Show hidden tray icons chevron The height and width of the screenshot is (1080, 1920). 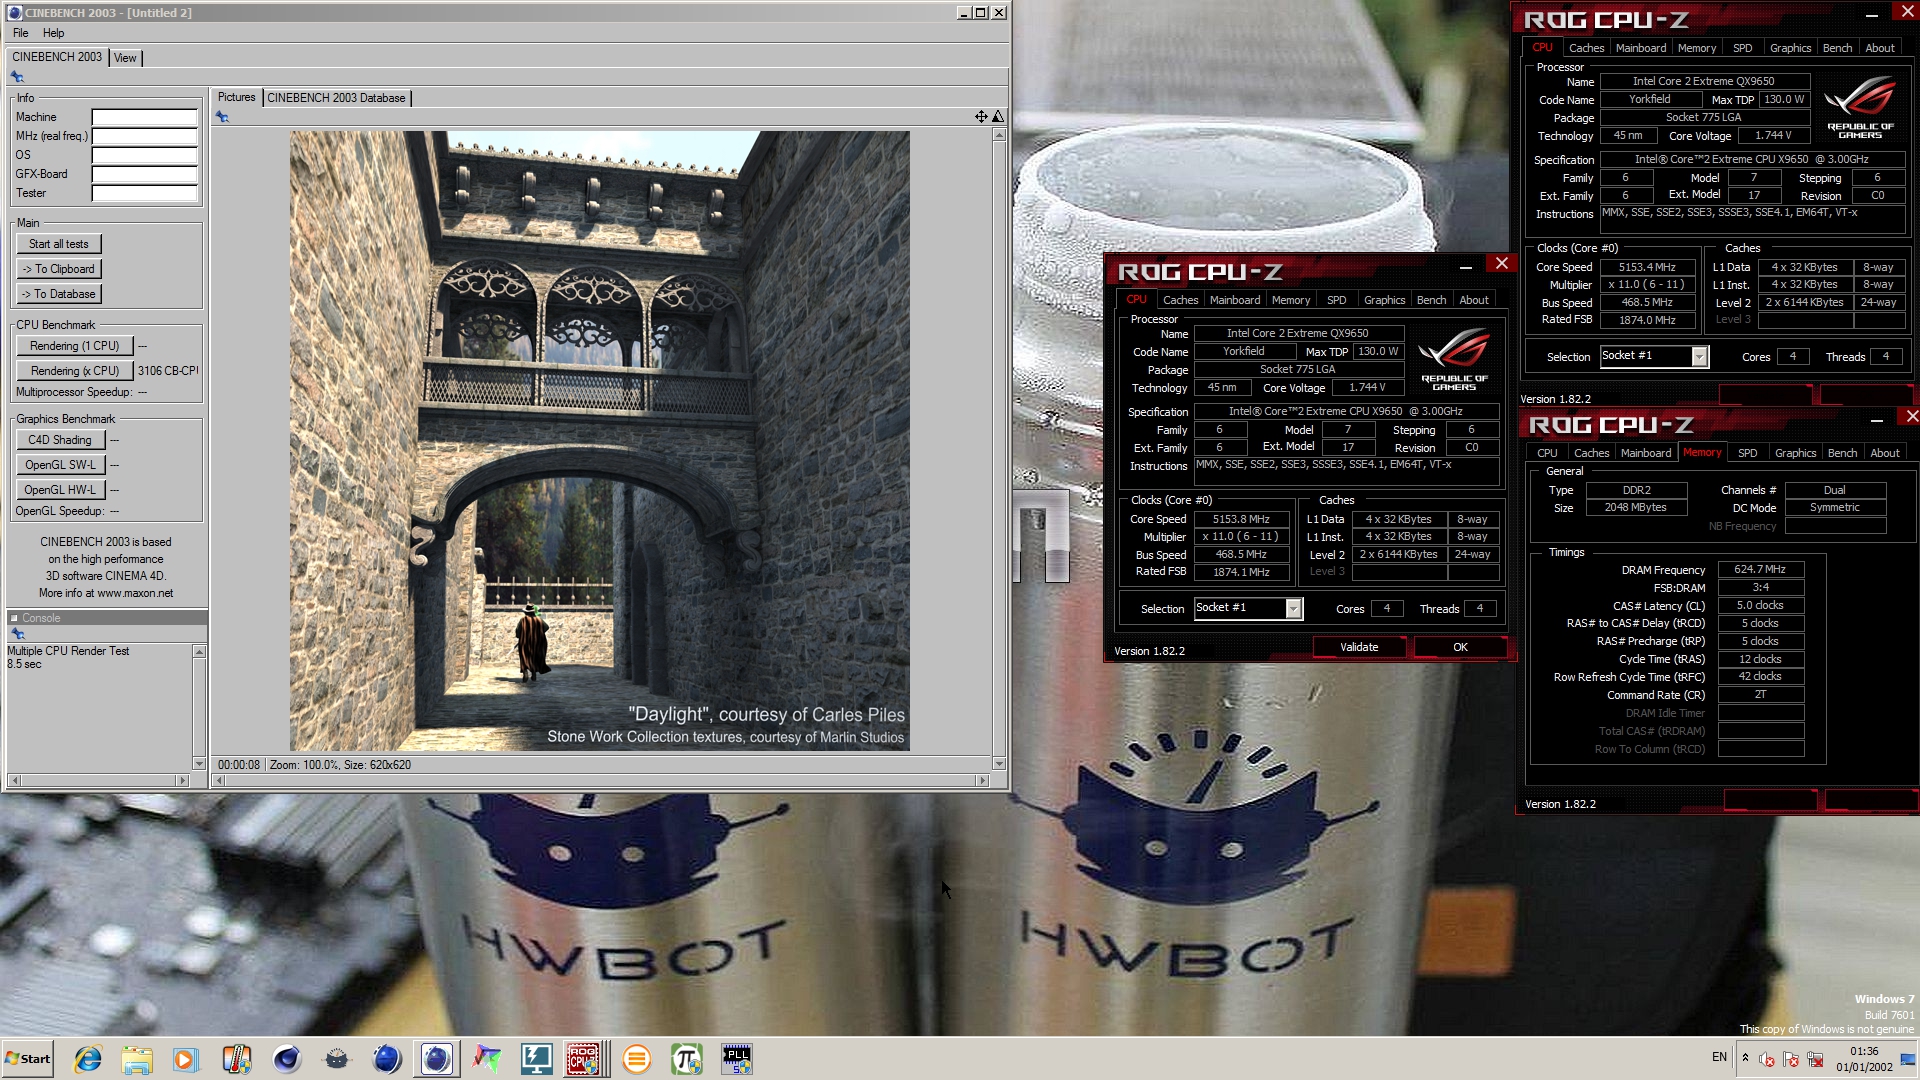tap(1745, 1058)
